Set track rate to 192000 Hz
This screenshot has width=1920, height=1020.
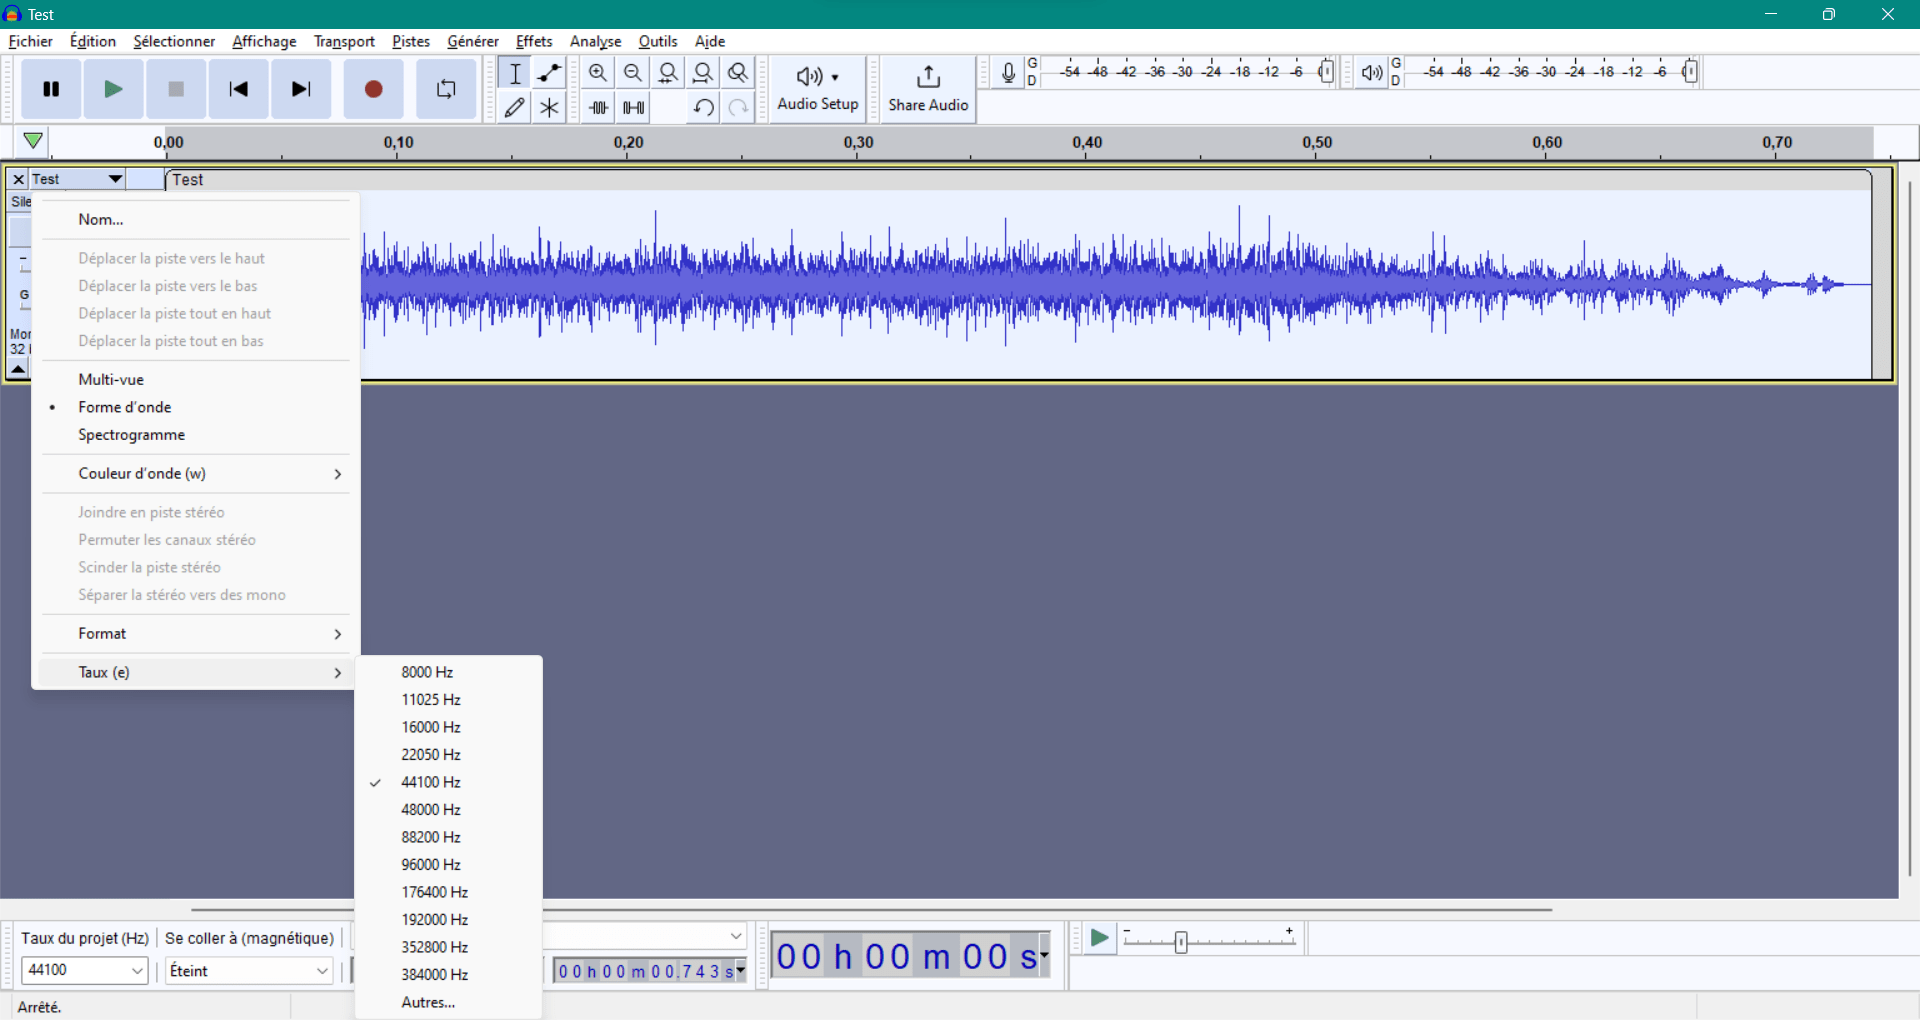[x=448, y=920]
